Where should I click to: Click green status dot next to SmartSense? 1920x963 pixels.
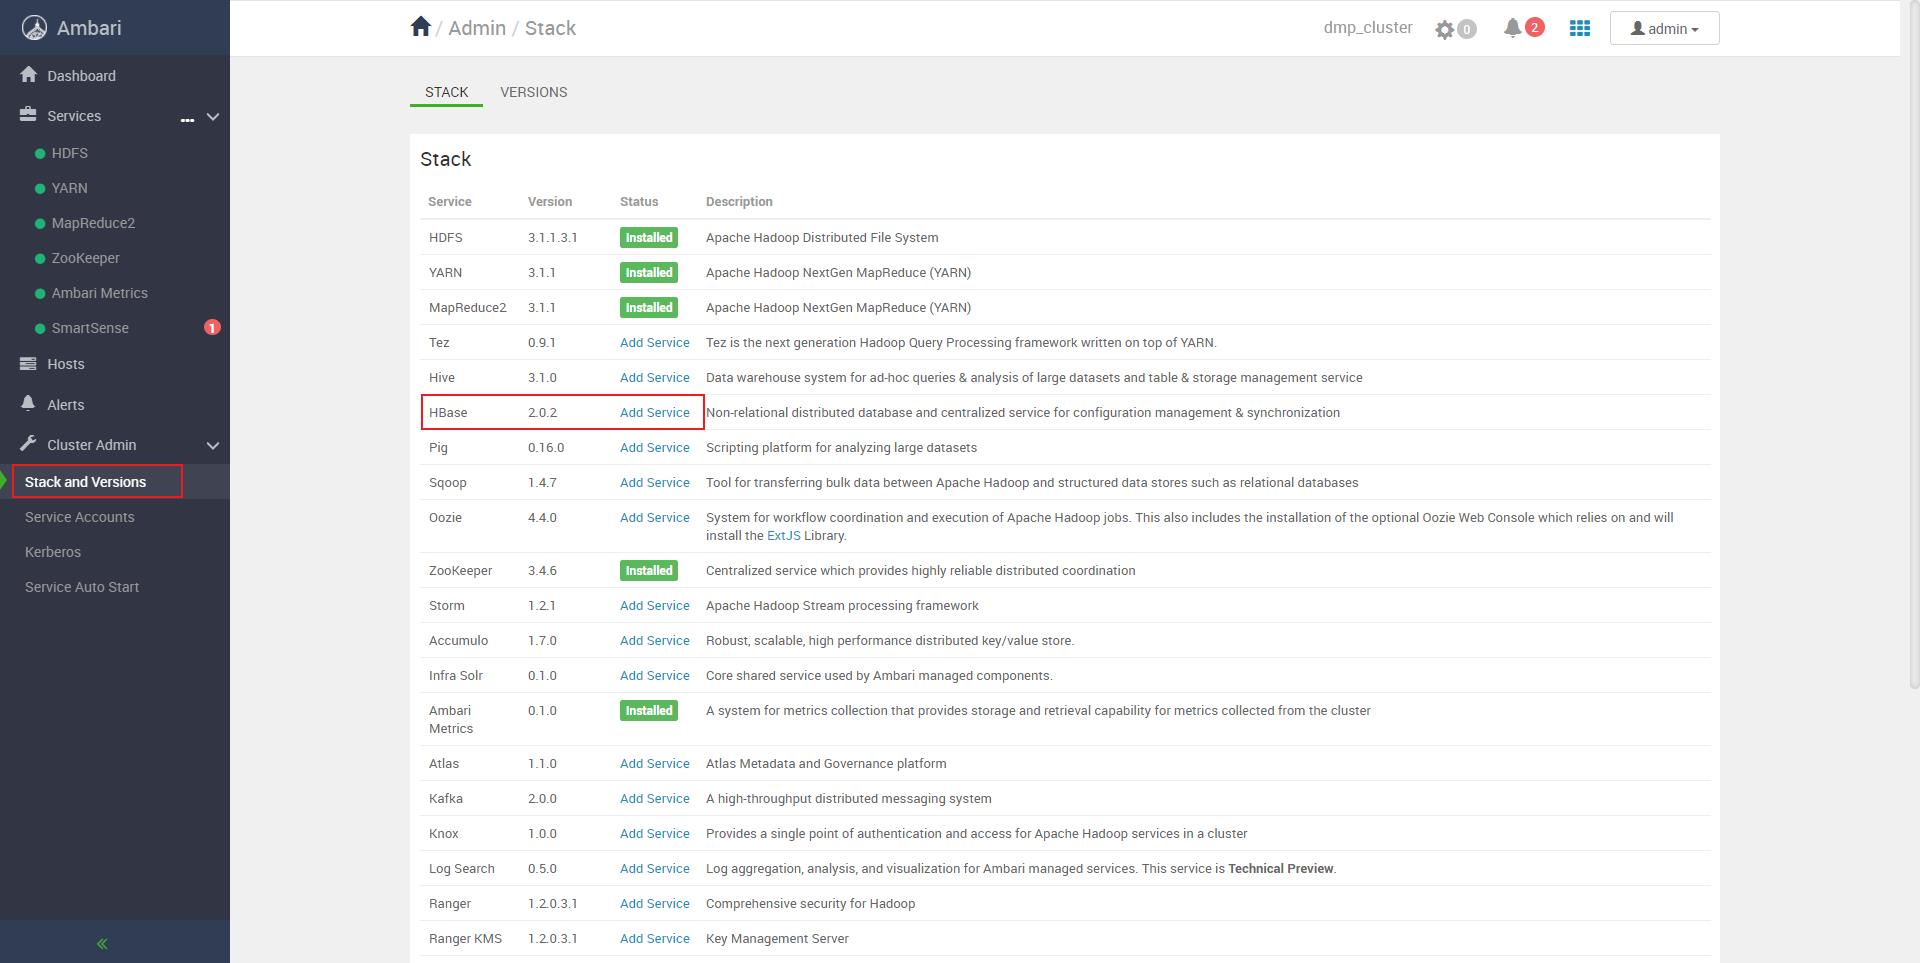coord(40,329)
